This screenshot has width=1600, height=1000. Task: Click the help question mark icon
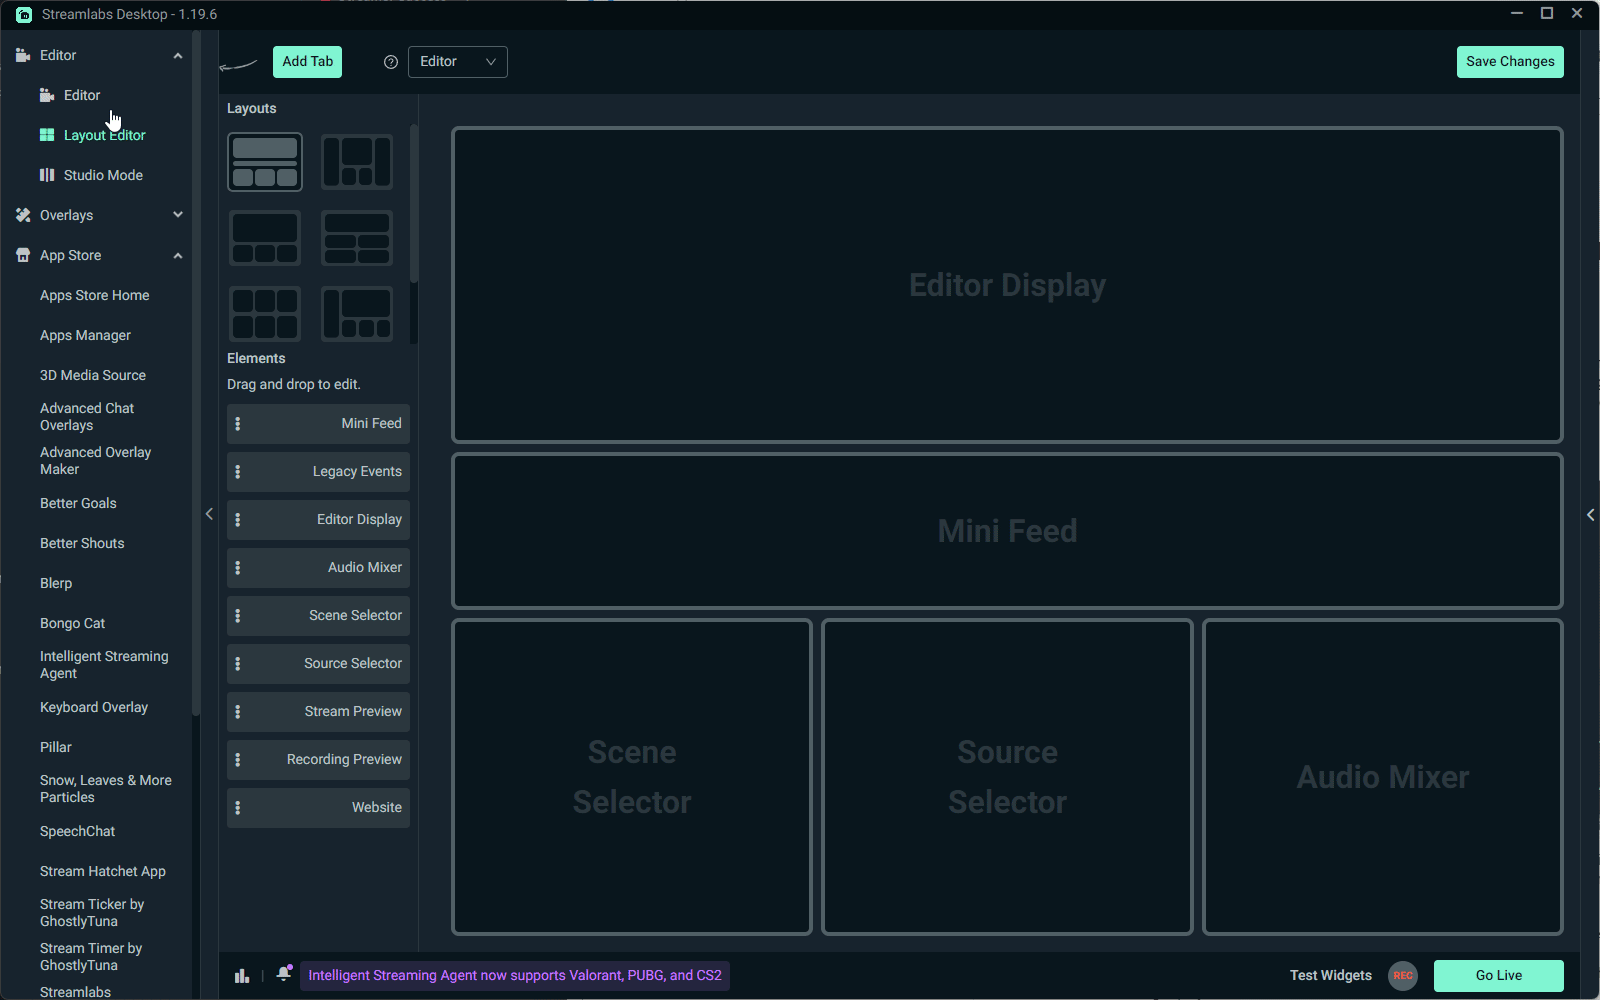tap(391, 62)
